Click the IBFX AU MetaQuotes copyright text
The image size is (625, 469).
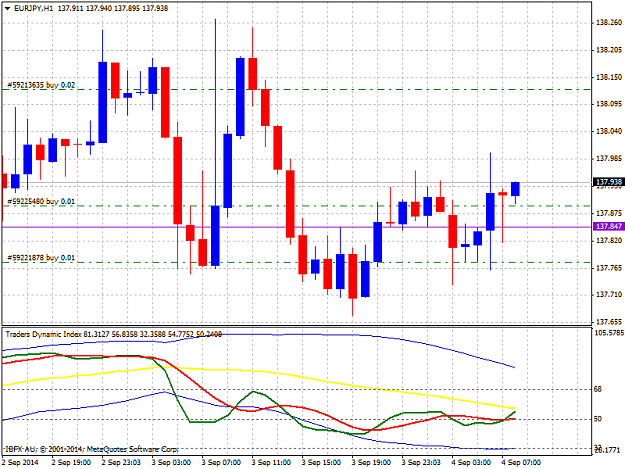[x=91, y=449]
